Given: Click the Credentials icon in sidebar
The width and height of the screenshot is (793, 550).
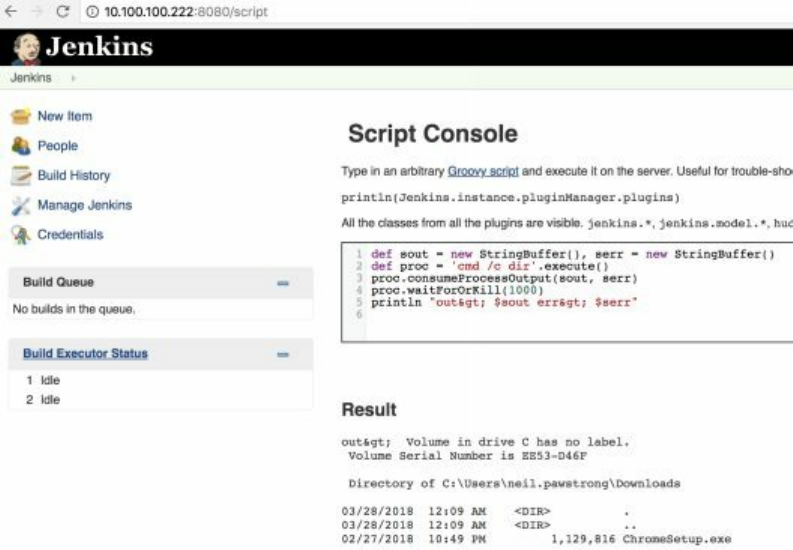Looking at the screenshot, I should click(x=20, y=235).
